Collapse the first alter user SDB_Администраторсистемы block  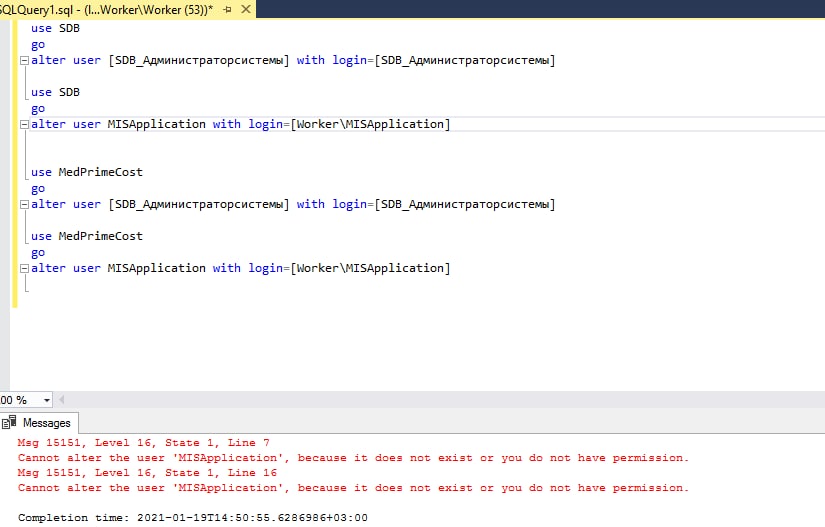click(24, 60)
